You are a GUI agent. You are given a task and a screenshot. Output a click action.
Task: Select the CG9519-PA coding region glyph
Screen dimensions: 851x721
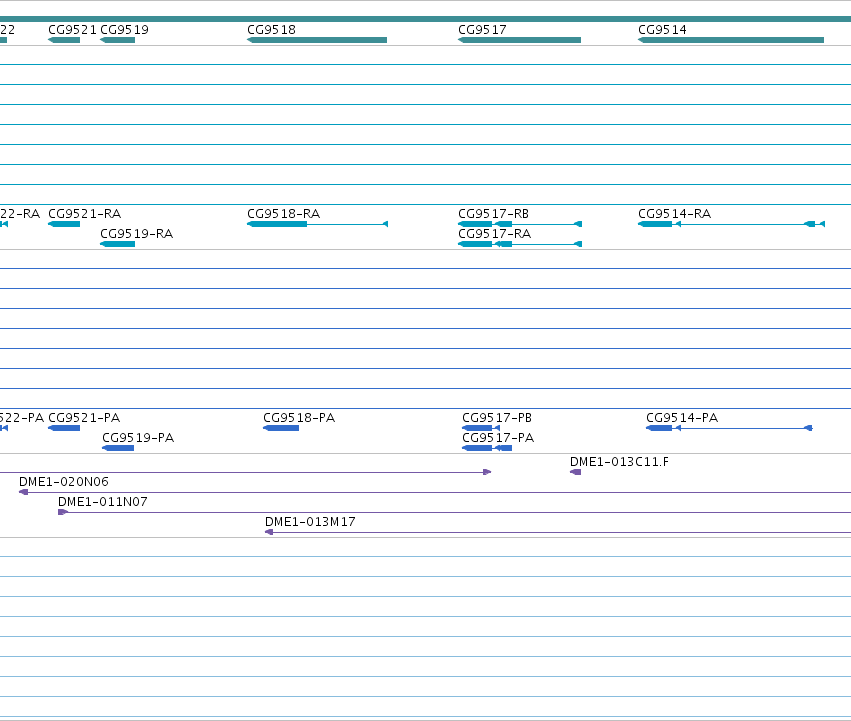pos(118,448)
